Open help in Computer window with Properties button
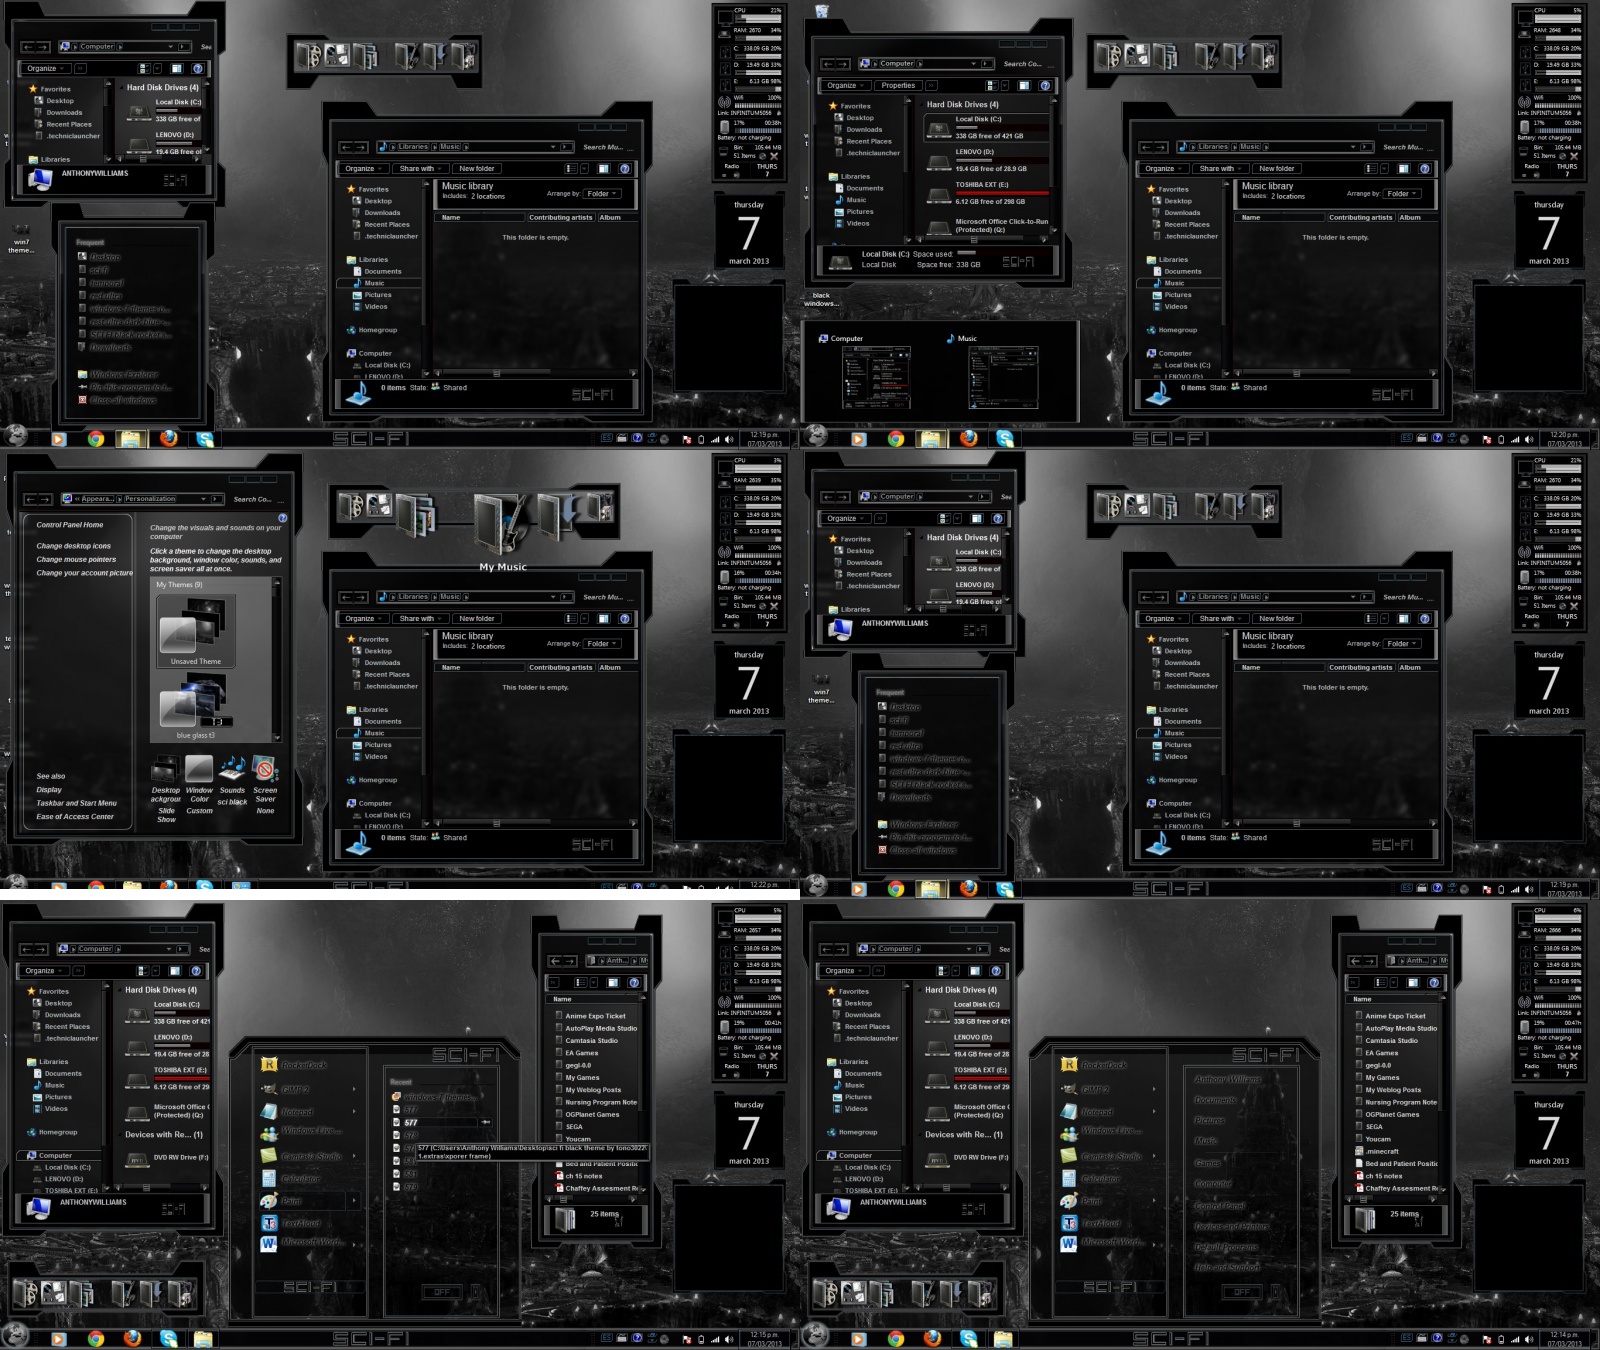This screenshot has width=1600, height=1350. pyautogui.click(x=1045, y=86)
